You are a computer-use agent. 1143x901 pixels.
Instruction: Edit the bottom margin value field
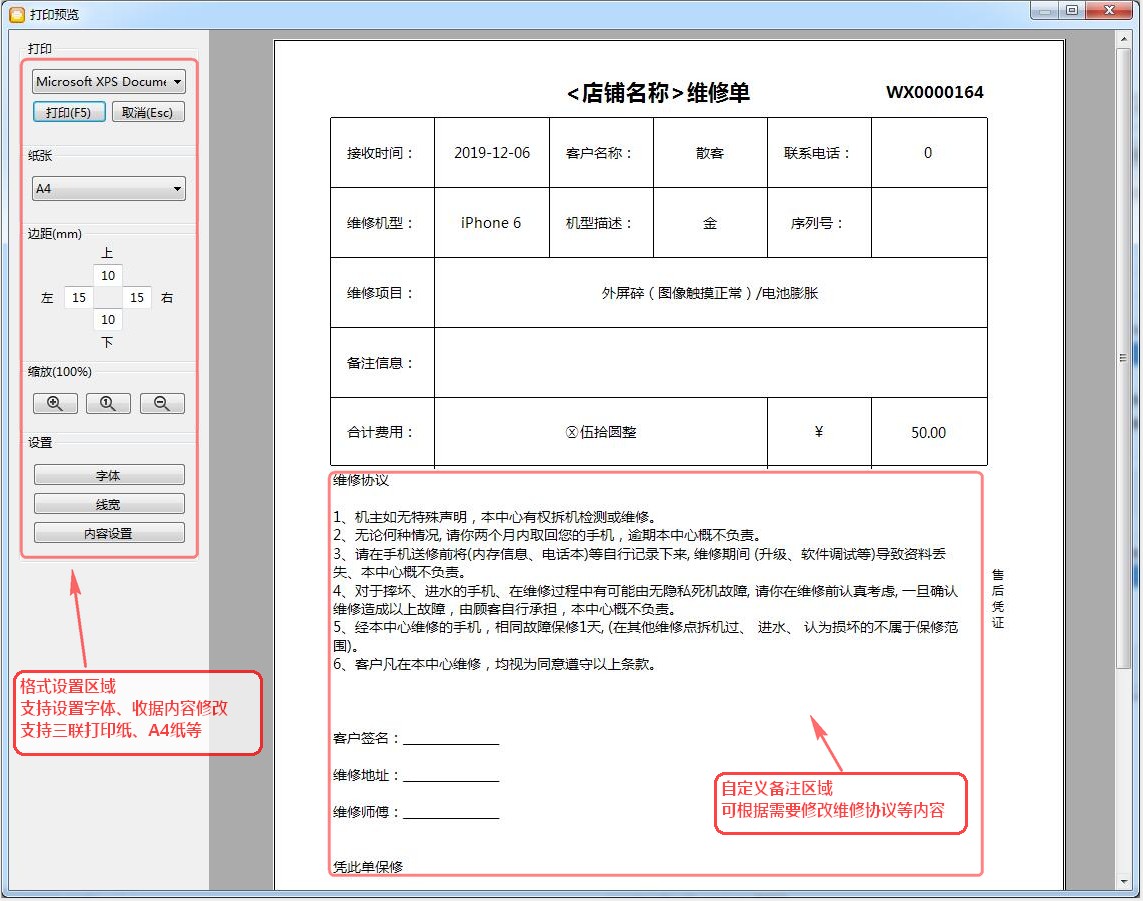click(108, 319)
